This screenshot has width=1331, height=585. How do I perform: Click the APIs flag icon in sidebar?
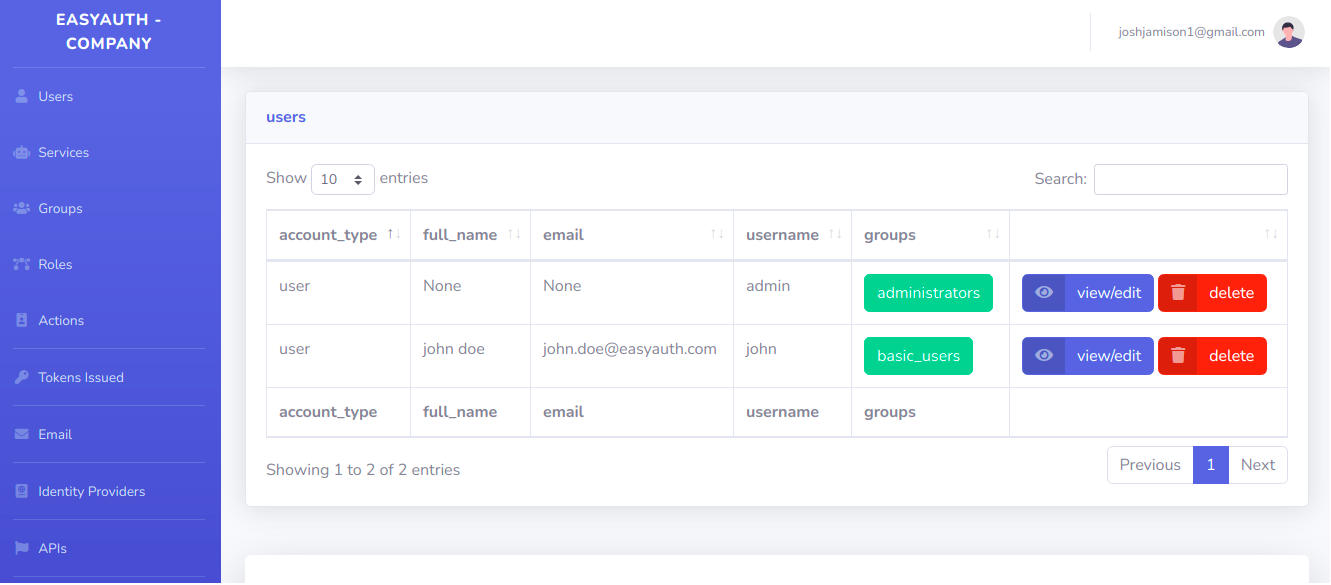click(21, 549)
